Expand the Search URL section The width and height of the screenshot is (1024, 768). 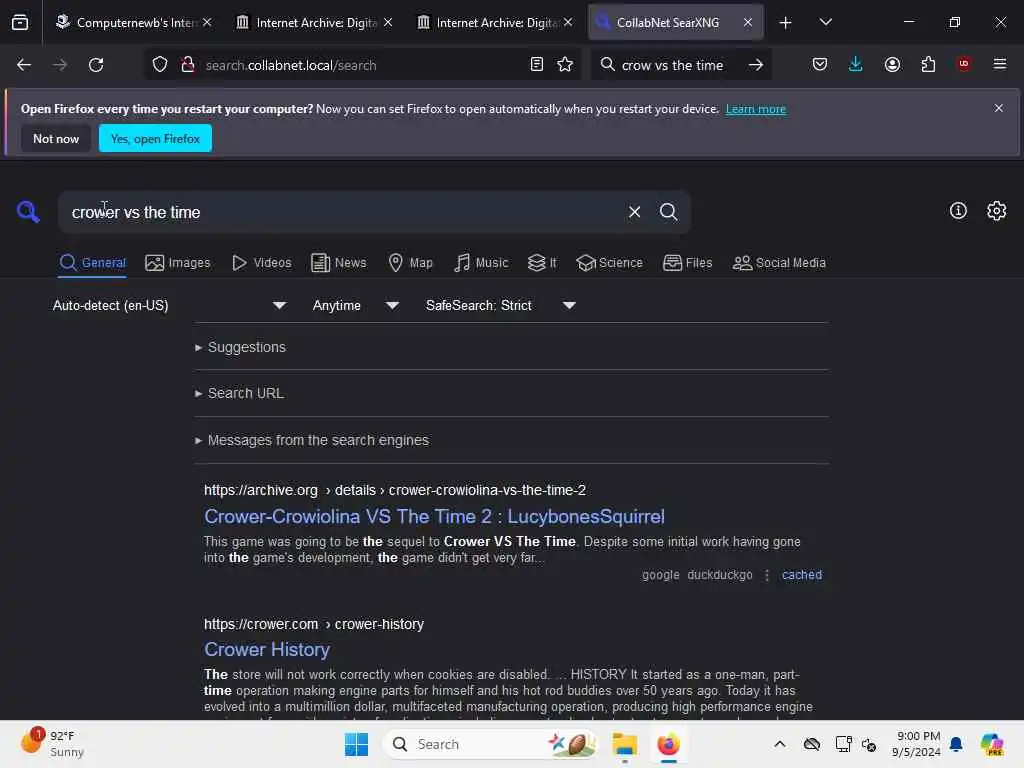[x=240, y=393]
